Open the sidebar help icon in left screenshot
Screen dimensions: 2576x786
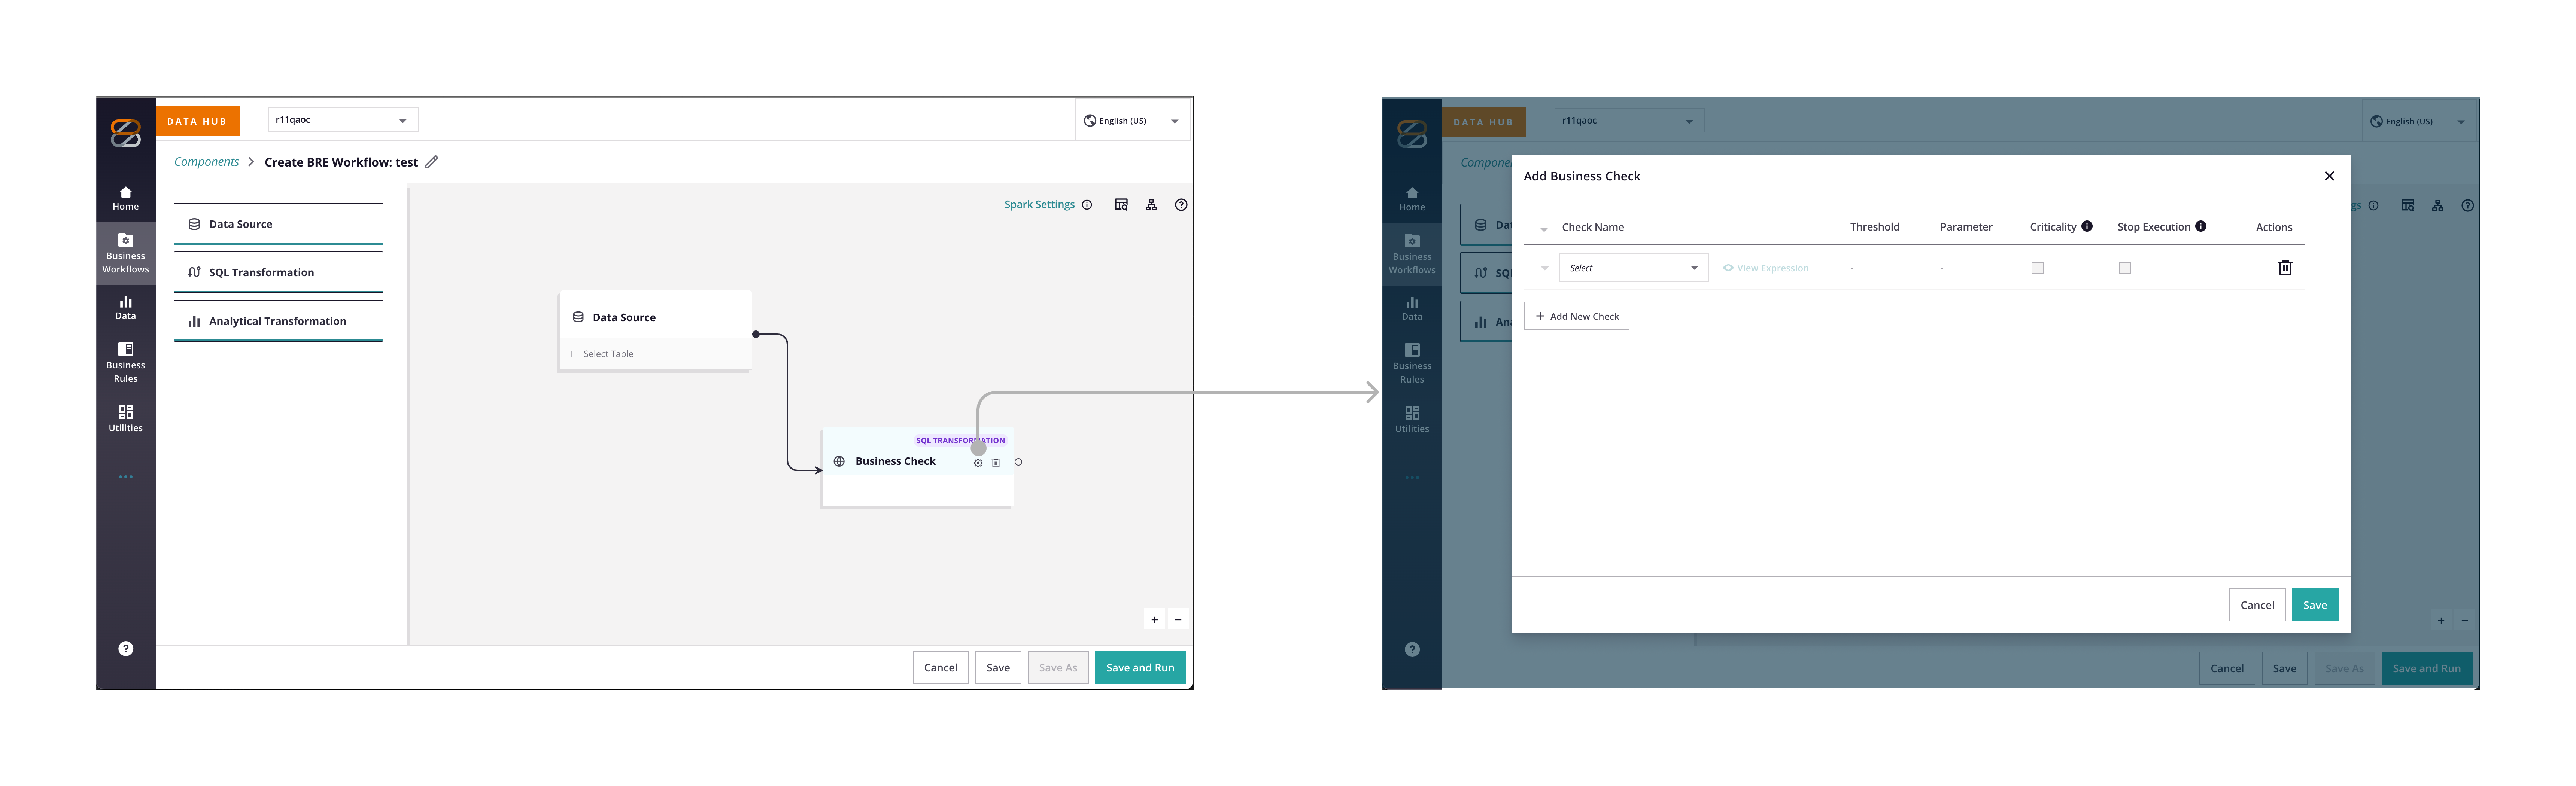pyautogui.click(x=125, y=649)
